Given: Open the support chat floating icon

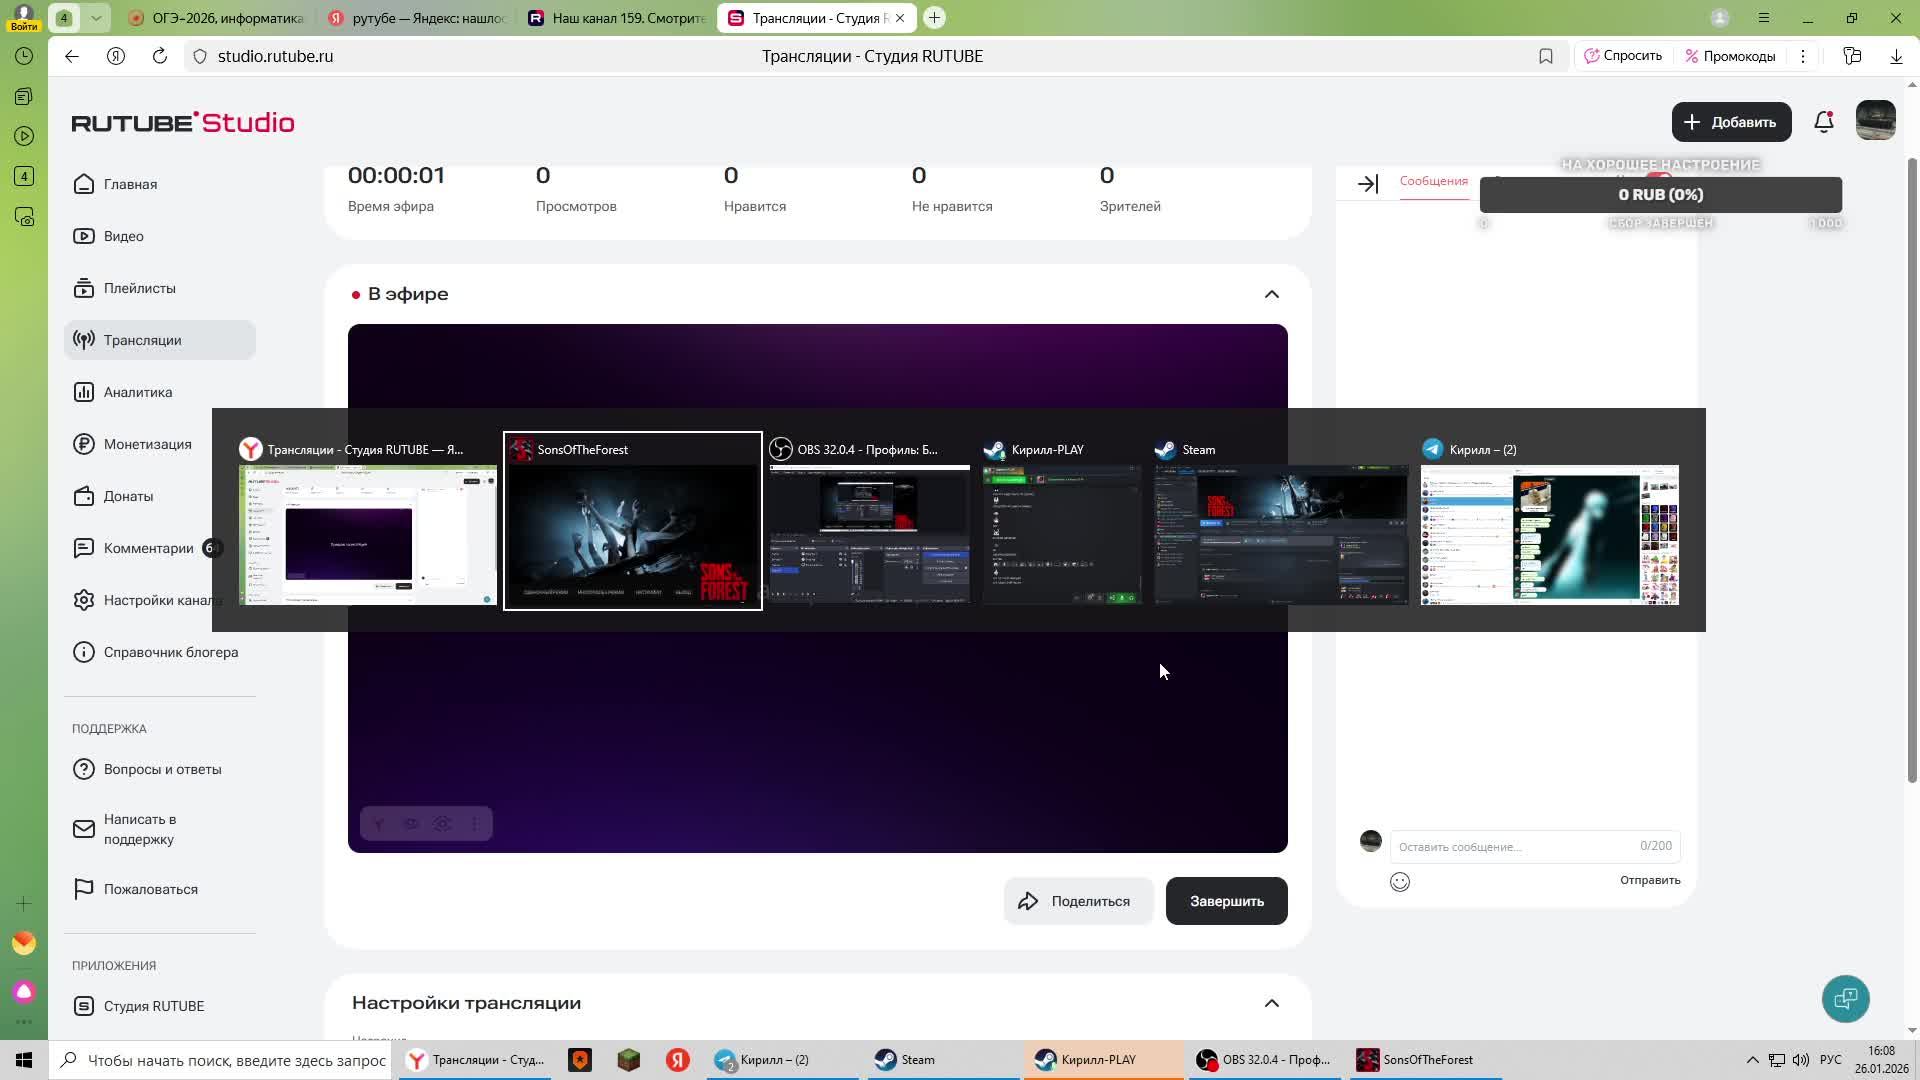Looking at the screenshot, I should click(x=1845, y=998).
